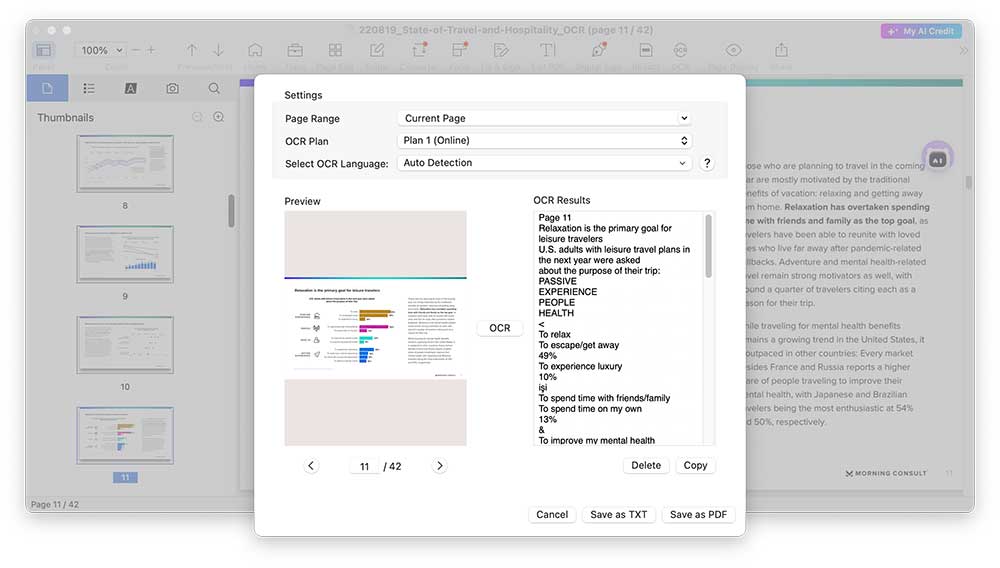Click the camera snapshot sidebar icon

[172, 88]
